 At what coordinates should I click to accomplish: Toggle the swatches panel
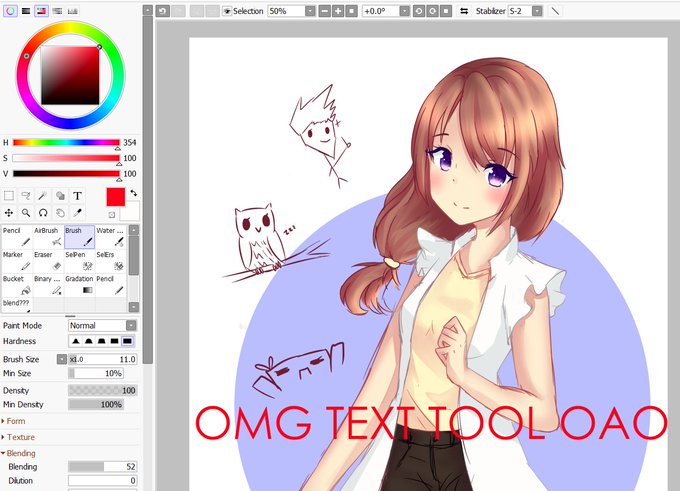pyautogui.click(x=73, y=11)
